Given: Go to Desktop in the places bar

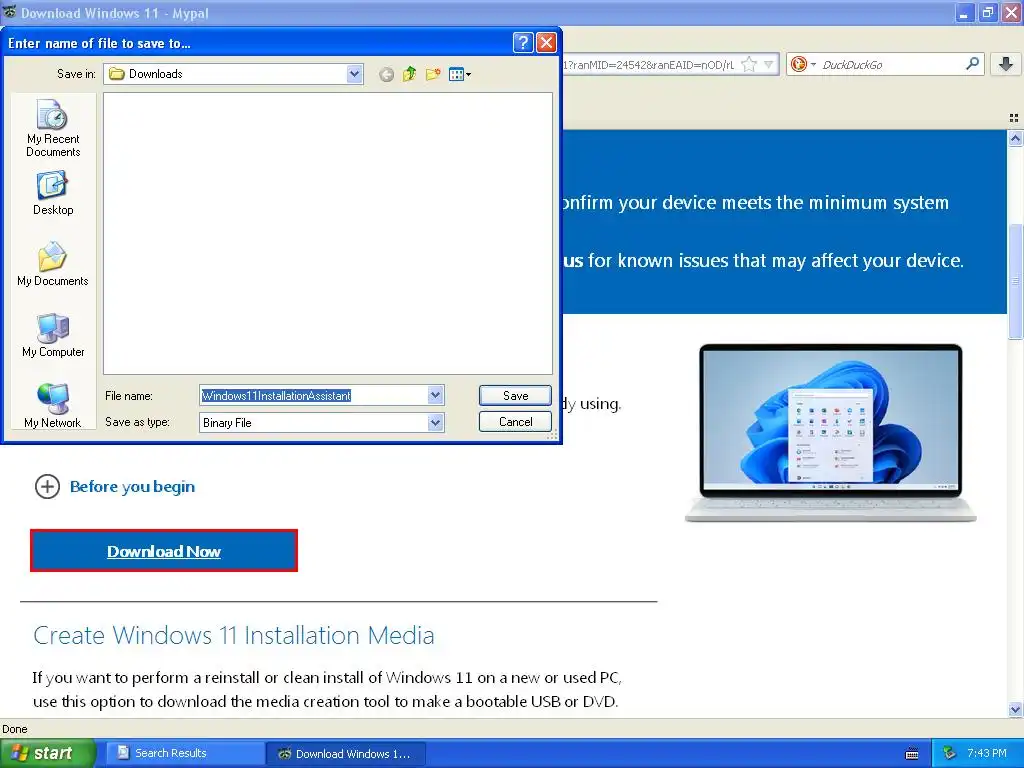Looking at the screenshot, I should pyautogui.click(x=53, y=193).
